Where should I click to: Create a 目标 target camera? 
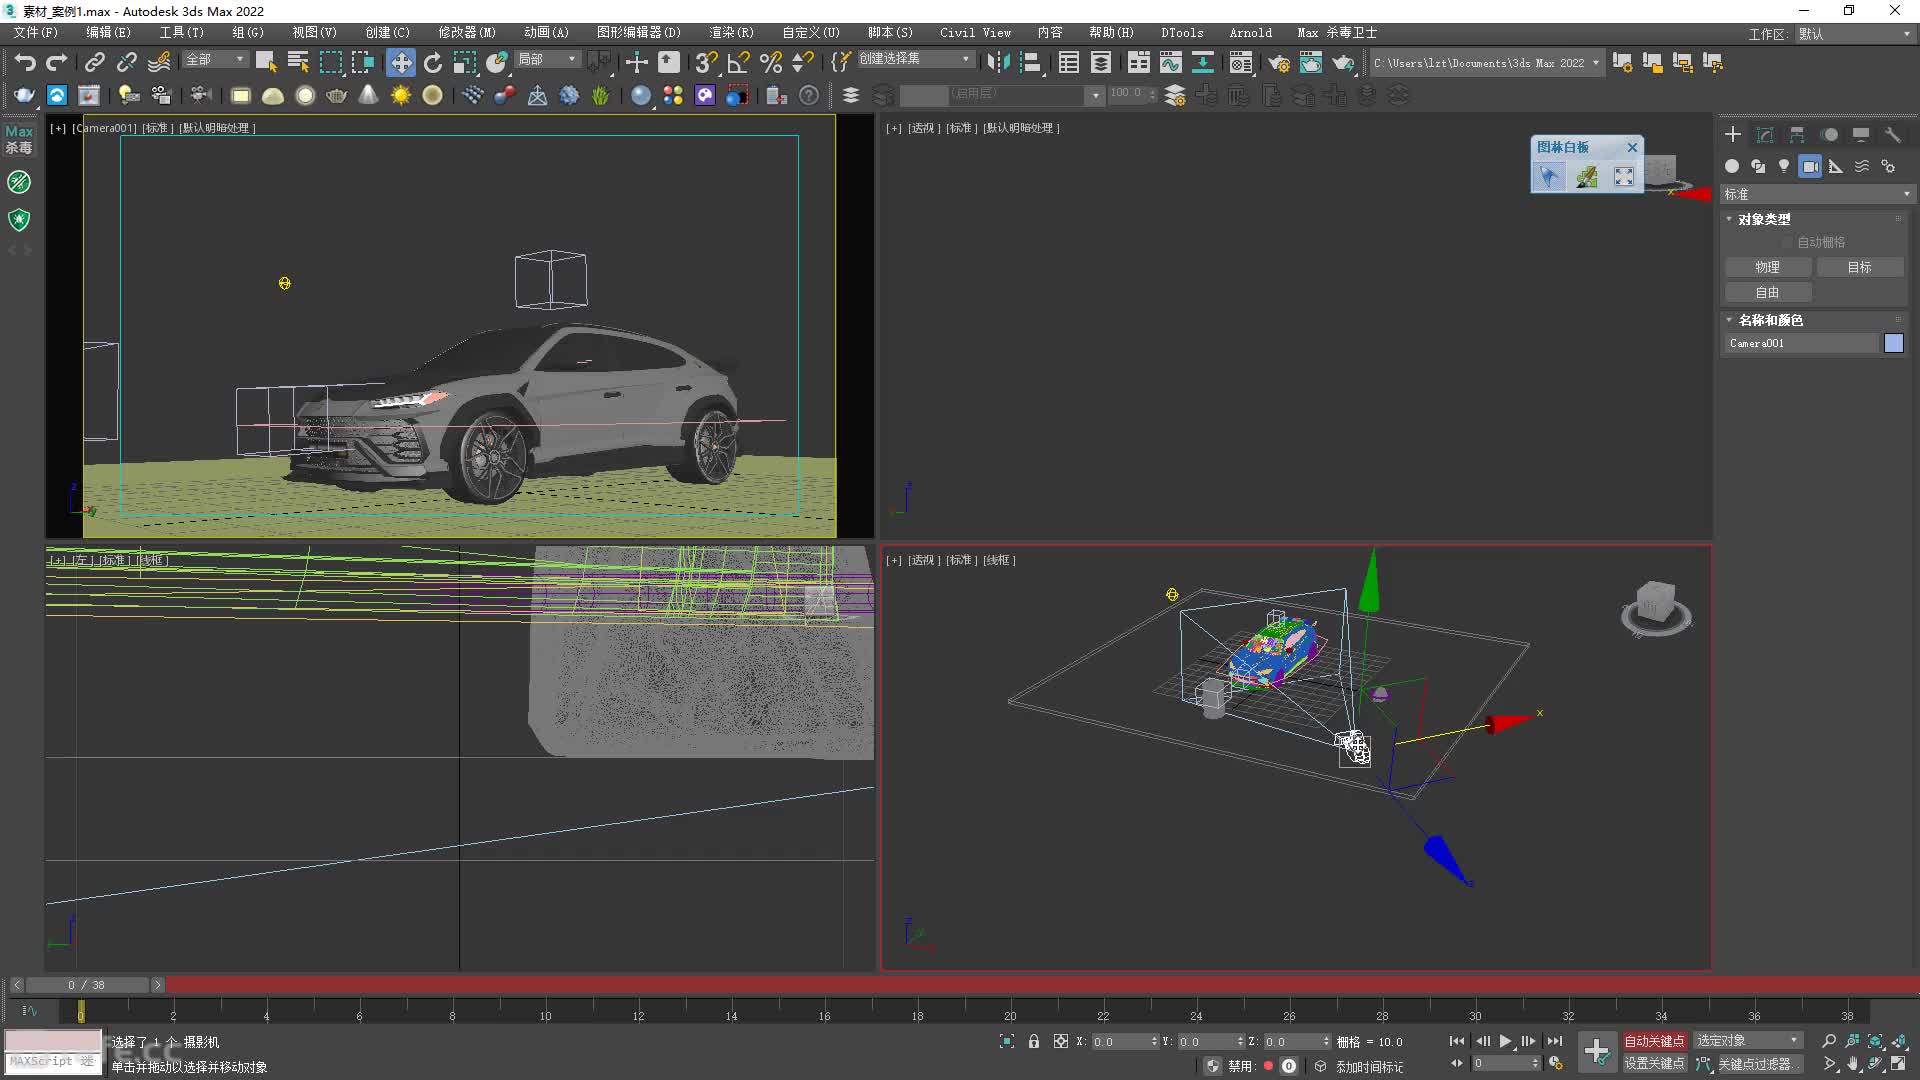(x=1860, y=267)
